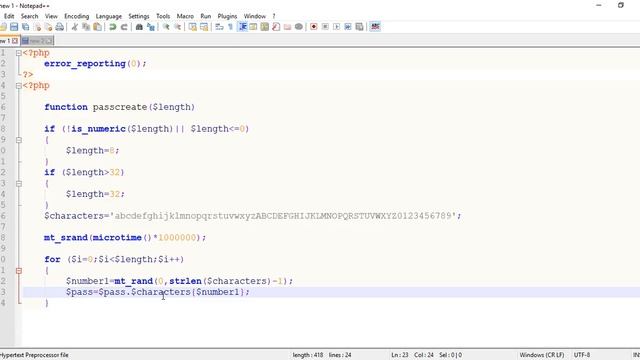Open the Encoding menu
The height and width of the screenshot is (360, 640).
point(77,16)
